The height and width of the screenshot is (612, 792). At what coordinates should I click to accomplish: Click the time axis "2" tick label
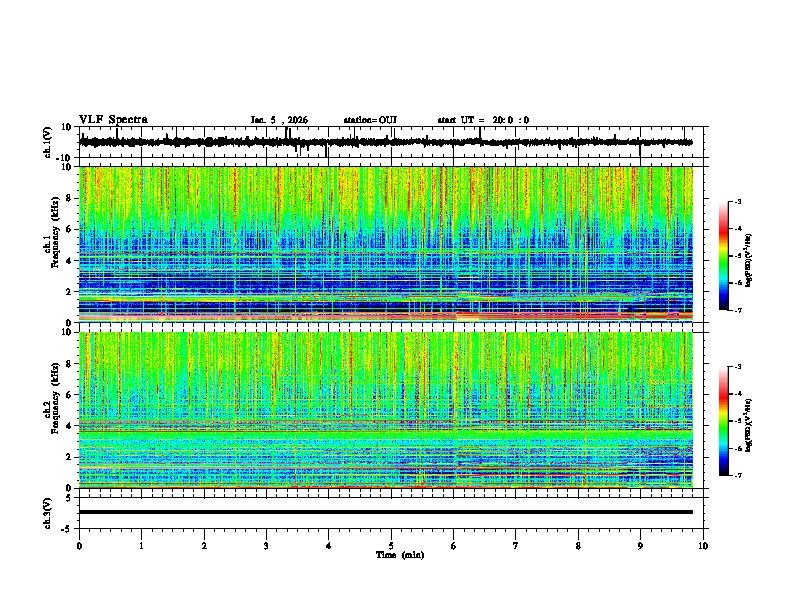(204, 546)
